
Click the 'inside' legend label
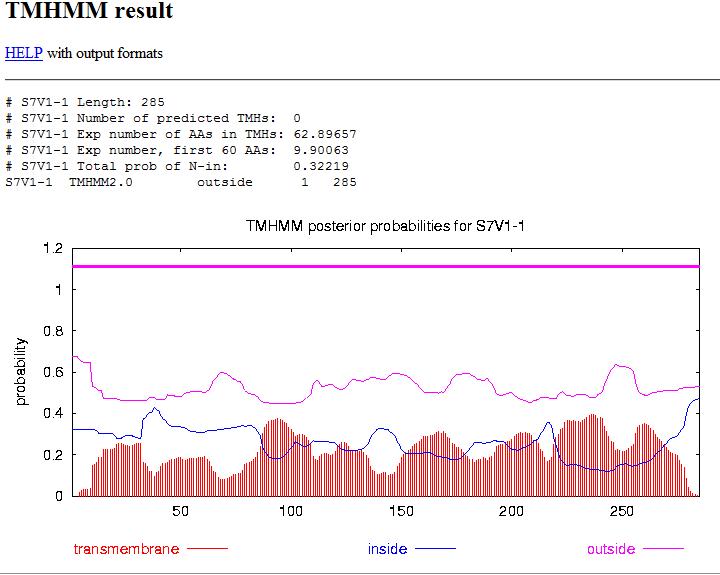pos(388,549)
